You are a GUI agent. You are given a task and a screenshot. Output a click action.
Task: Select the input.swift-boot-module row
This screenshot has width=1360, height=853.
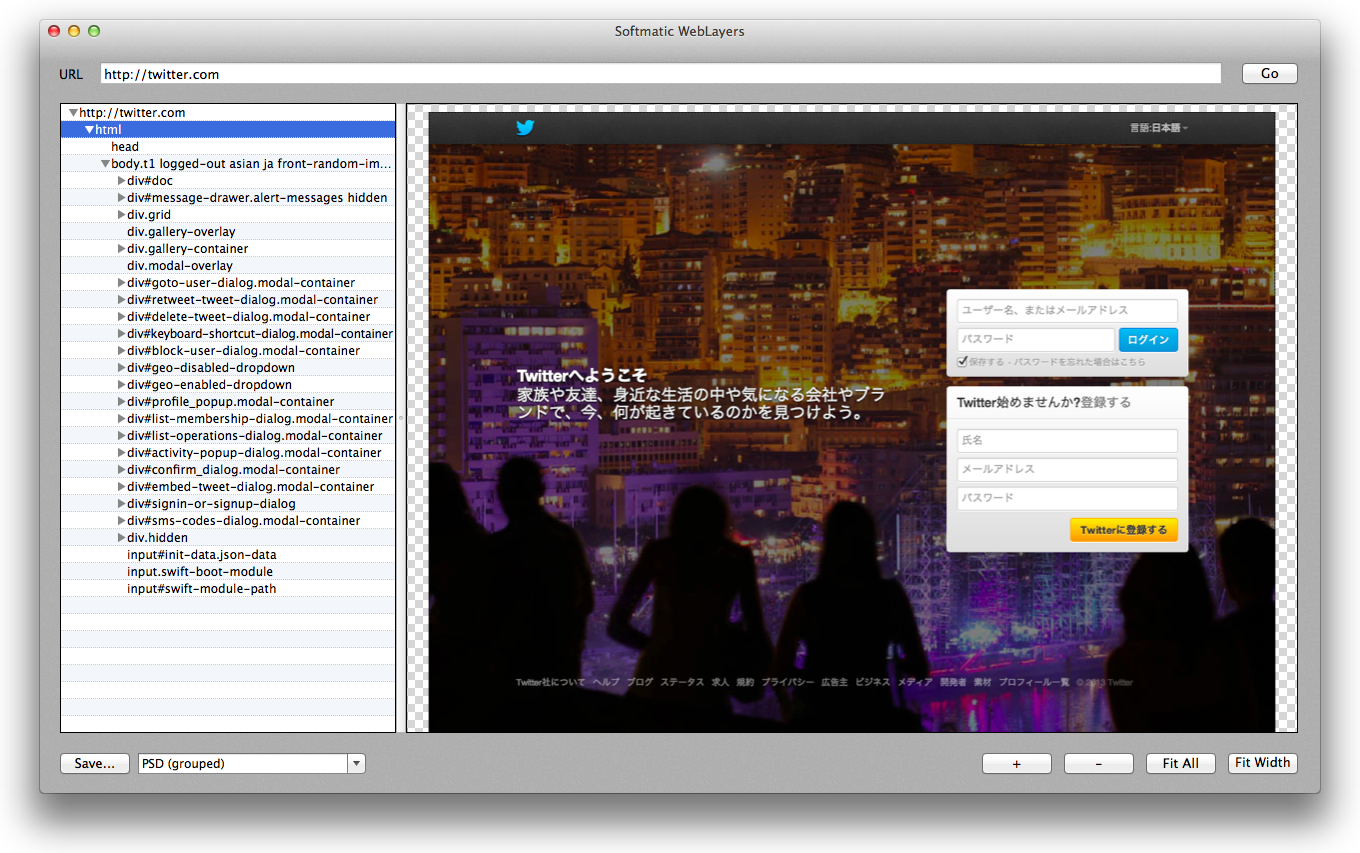228,572
